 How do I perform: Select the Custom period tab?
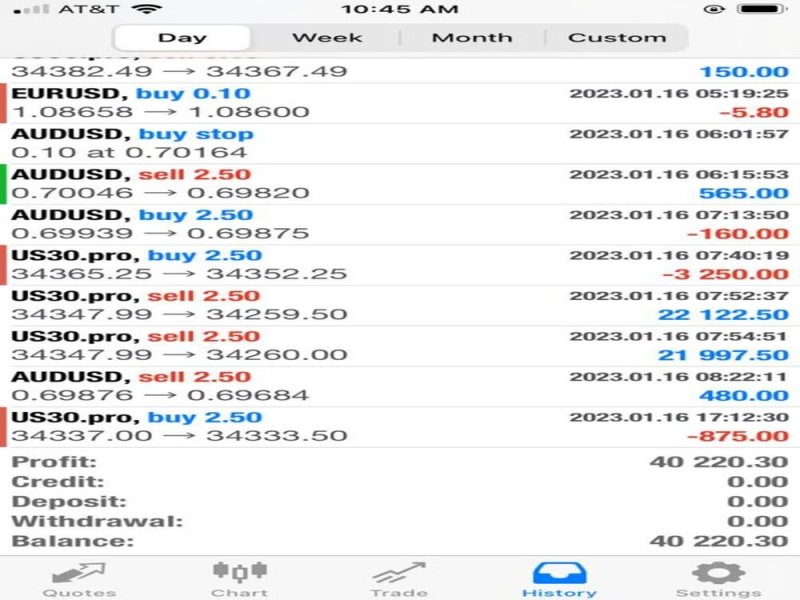coord(617,38)
